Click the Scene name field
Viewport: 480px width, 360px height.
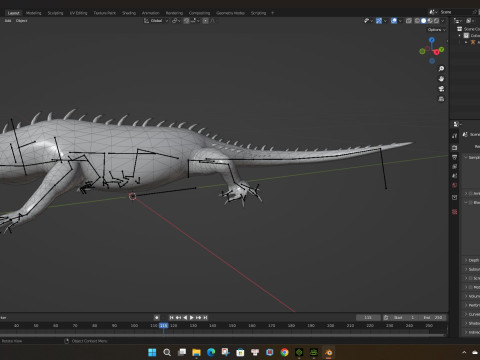[455, 12]
